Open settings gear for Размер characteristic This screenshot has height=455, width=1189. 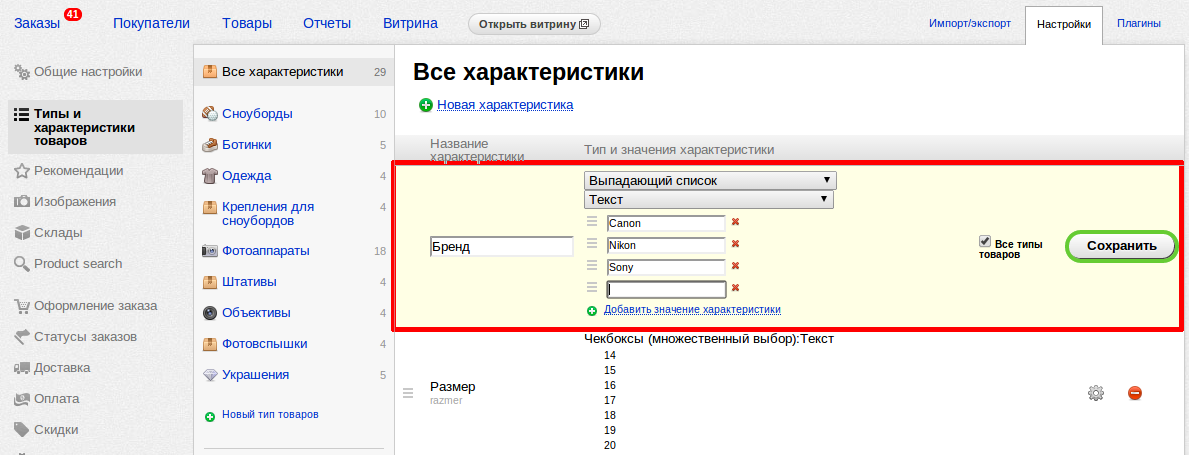(x=1095, y=393)
